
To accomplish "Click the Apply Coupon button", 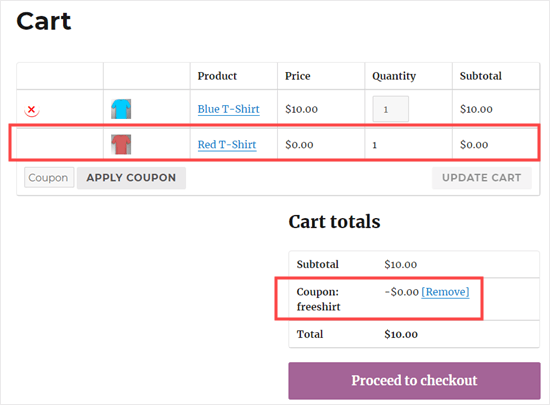I will click(131, 178).
